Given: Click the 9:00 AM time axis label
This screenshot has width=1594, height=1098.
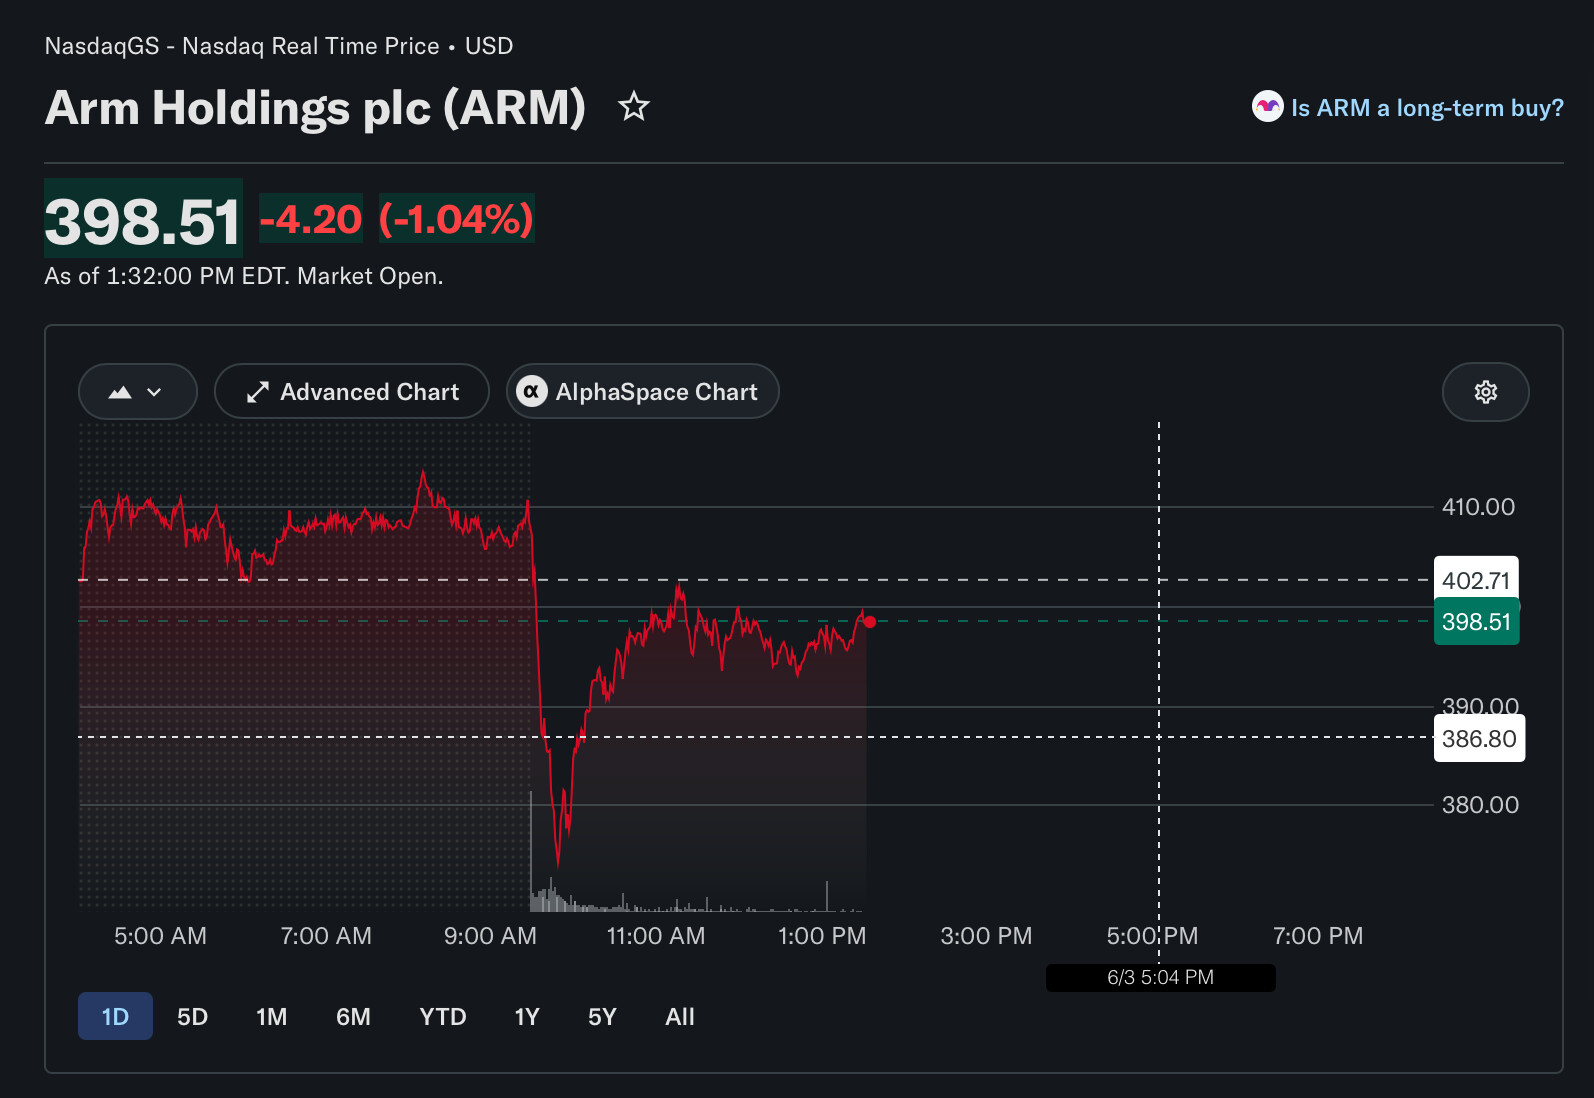Looking at the screenshot, I should (x=490, y=936).
